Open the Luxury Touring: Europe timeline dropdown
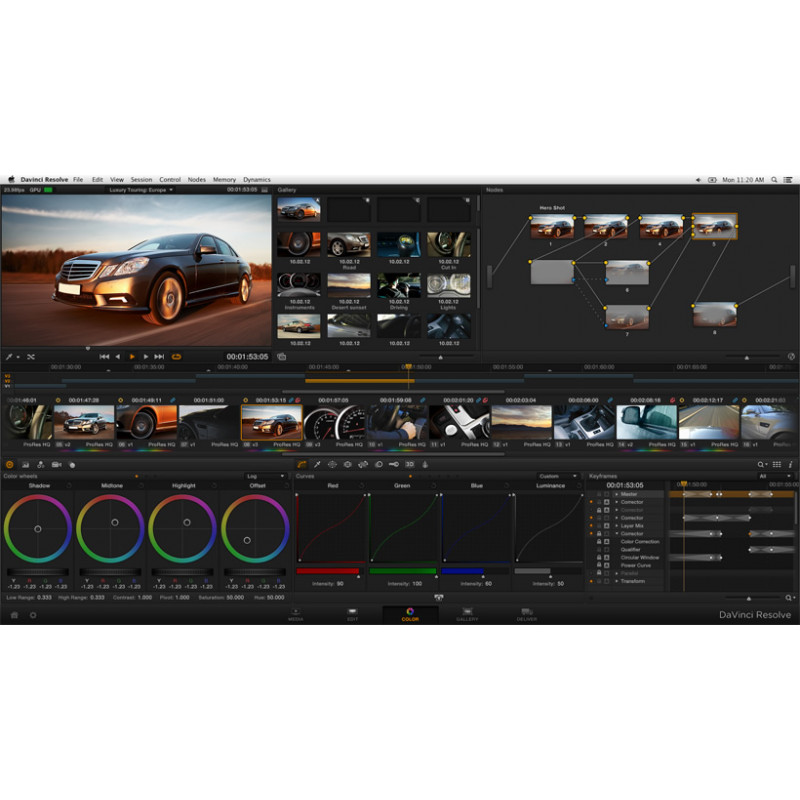 [142, 189]
